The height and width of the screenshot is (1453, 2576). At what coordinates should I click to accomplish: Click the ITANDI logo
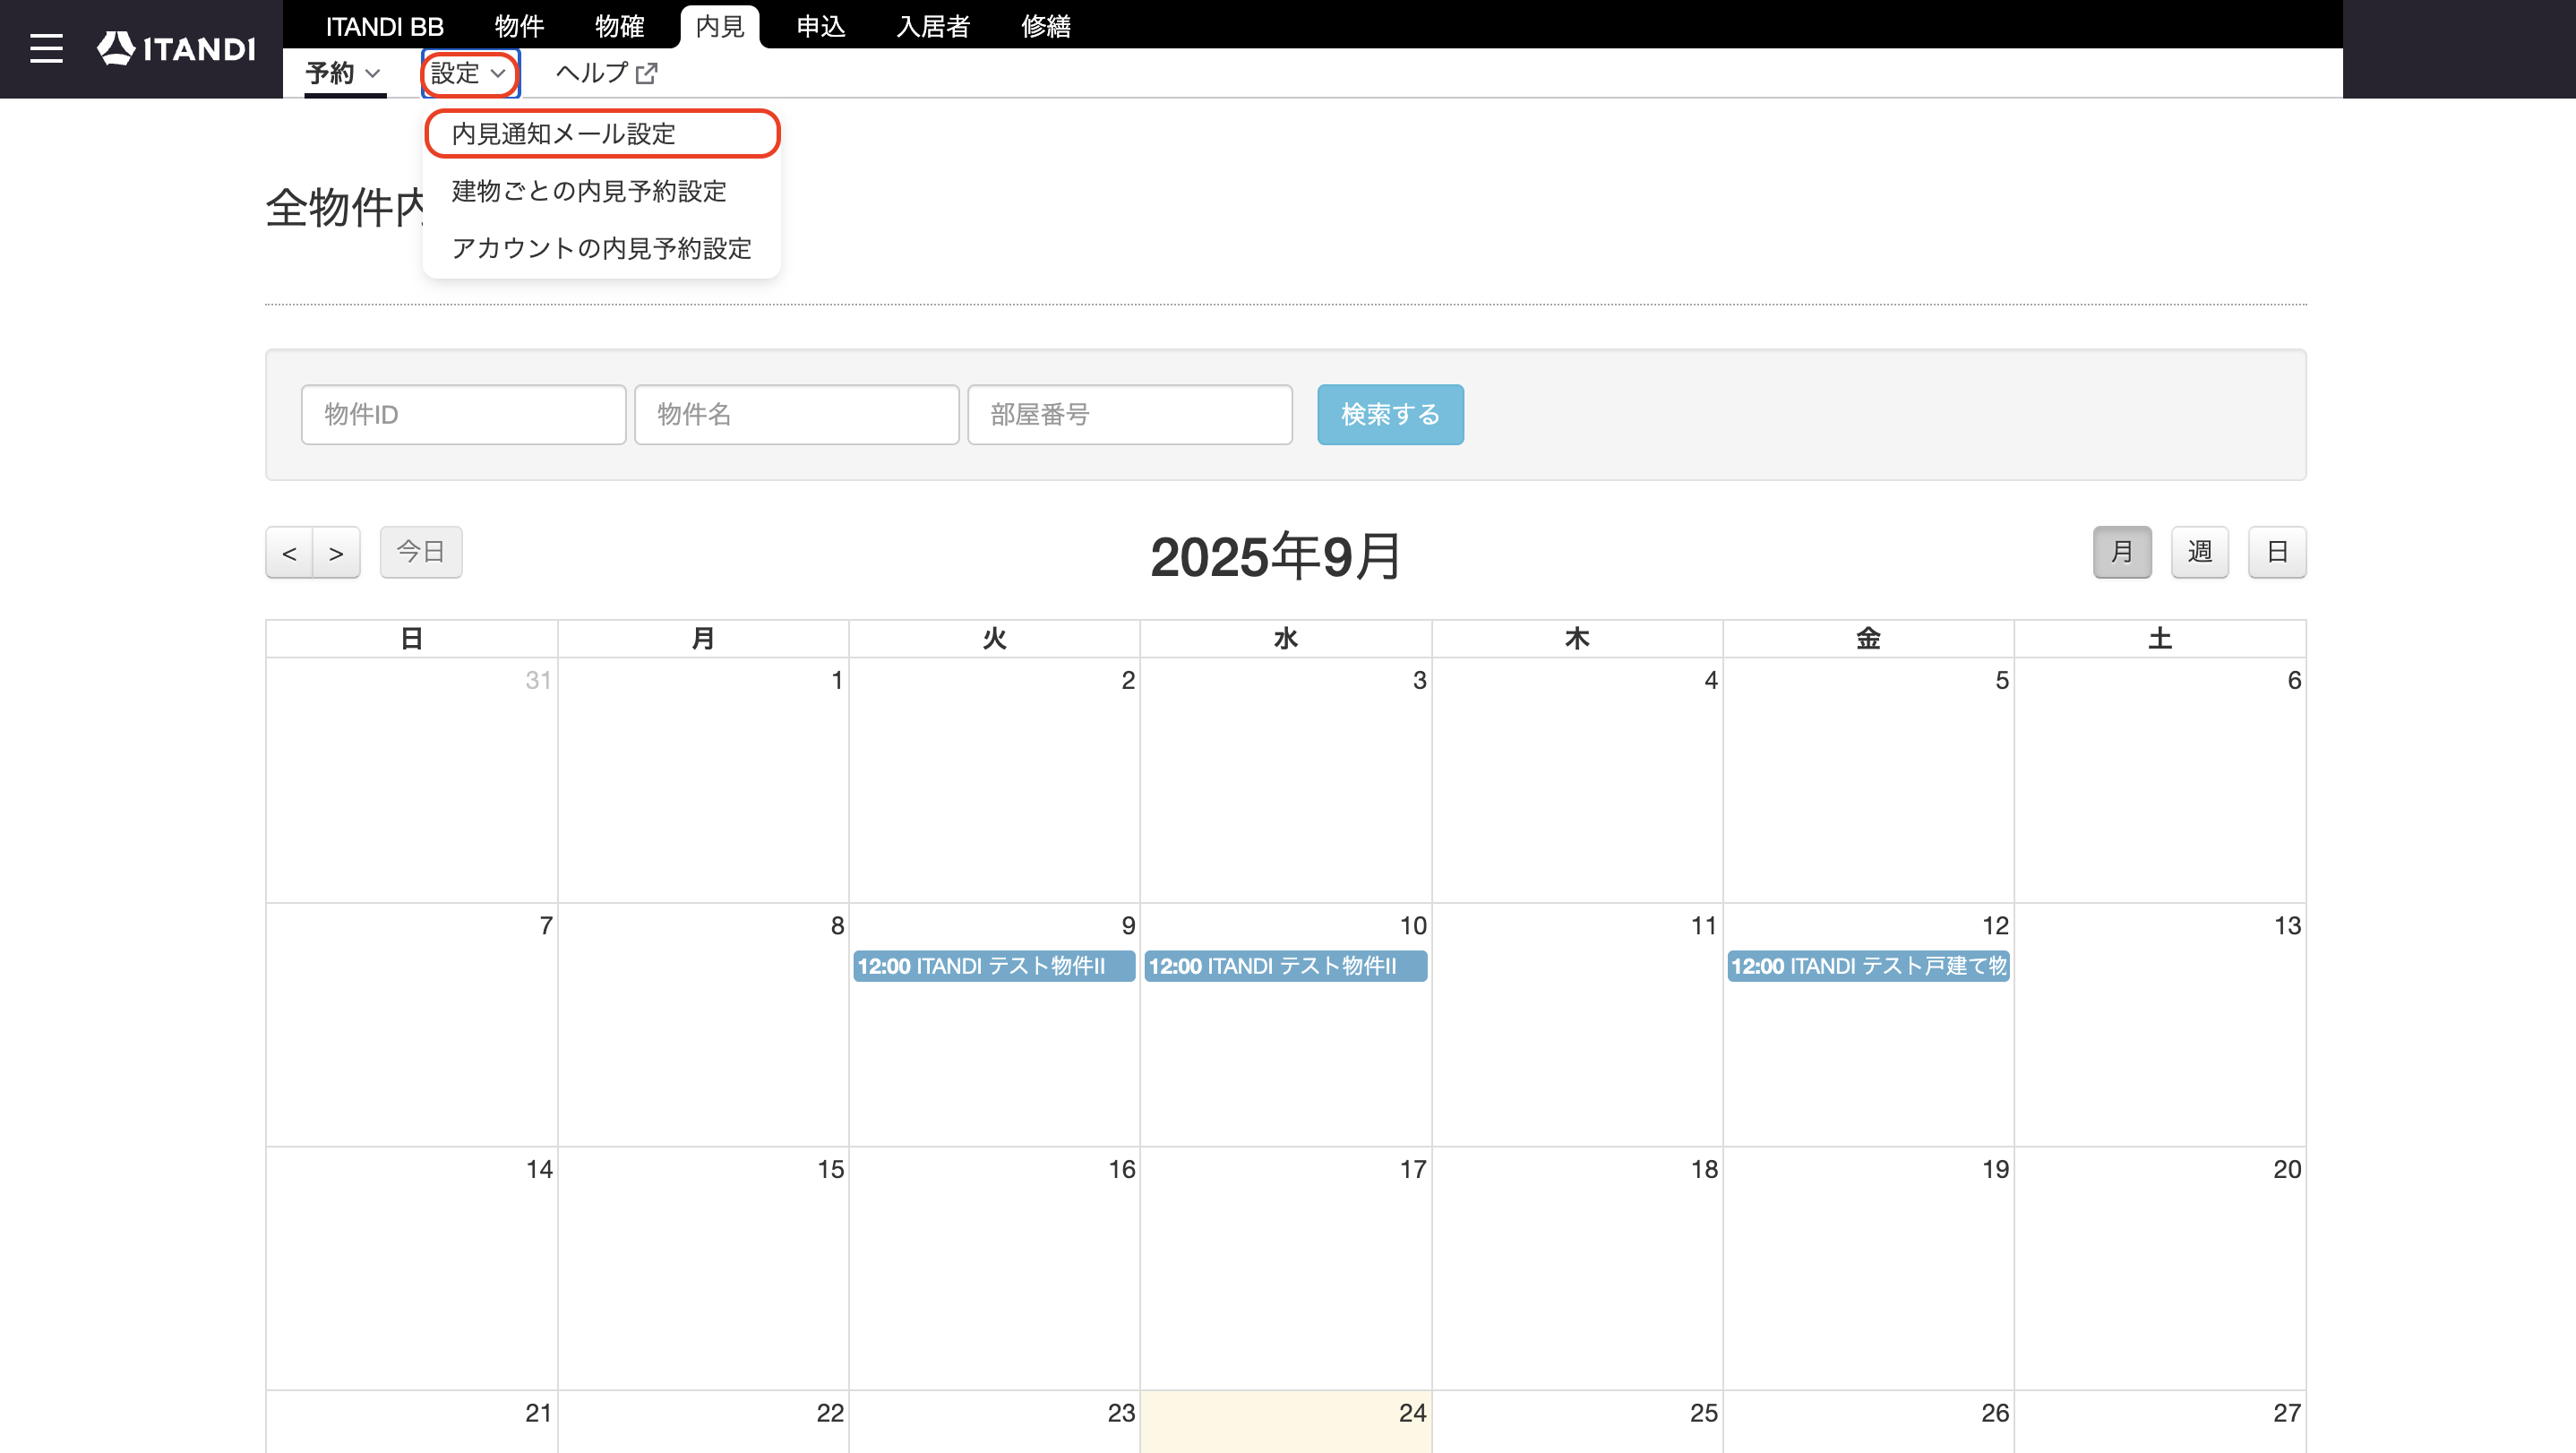point(176,48)
